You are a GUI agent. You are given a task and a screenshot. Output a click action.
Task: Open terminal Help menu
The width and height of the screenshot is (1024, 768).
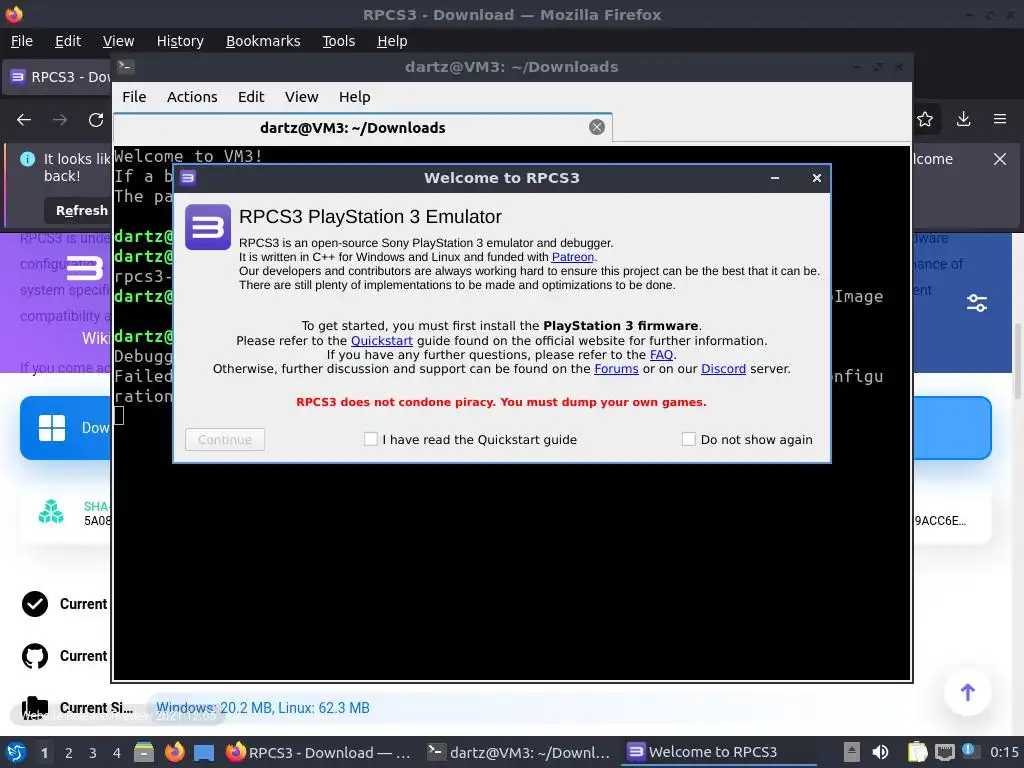[x=355, y=97]
